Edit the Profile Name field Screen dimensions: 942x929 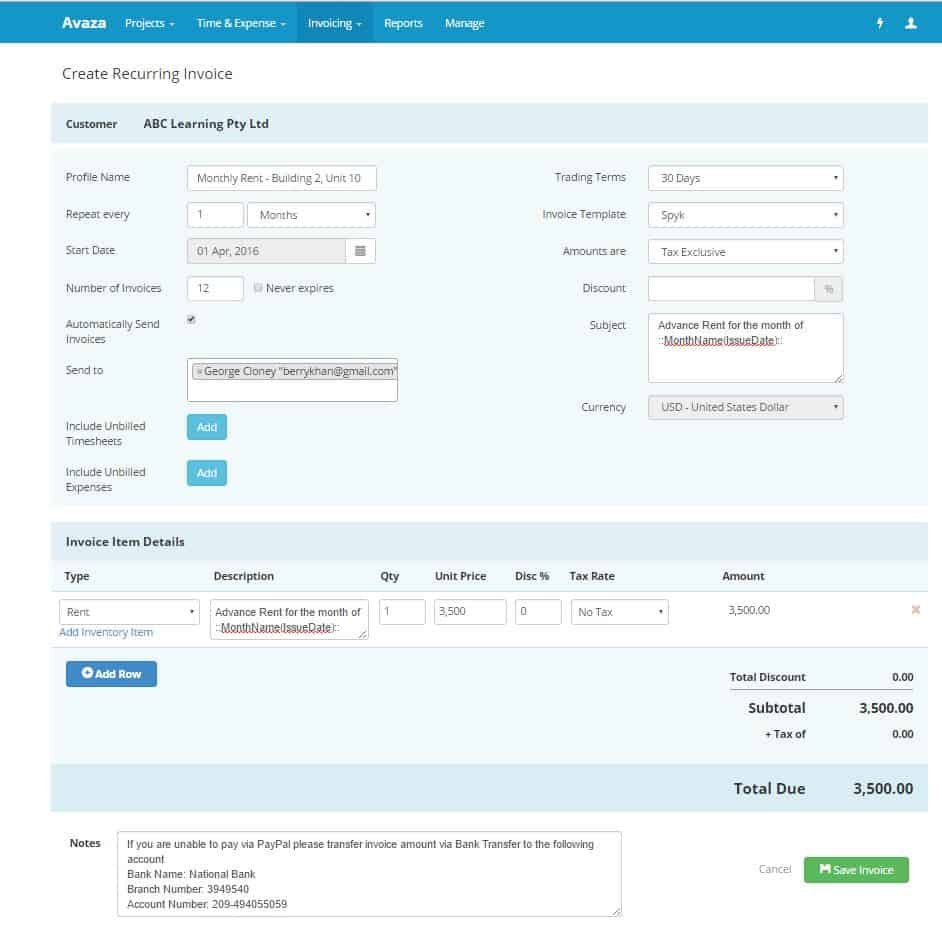281,177
